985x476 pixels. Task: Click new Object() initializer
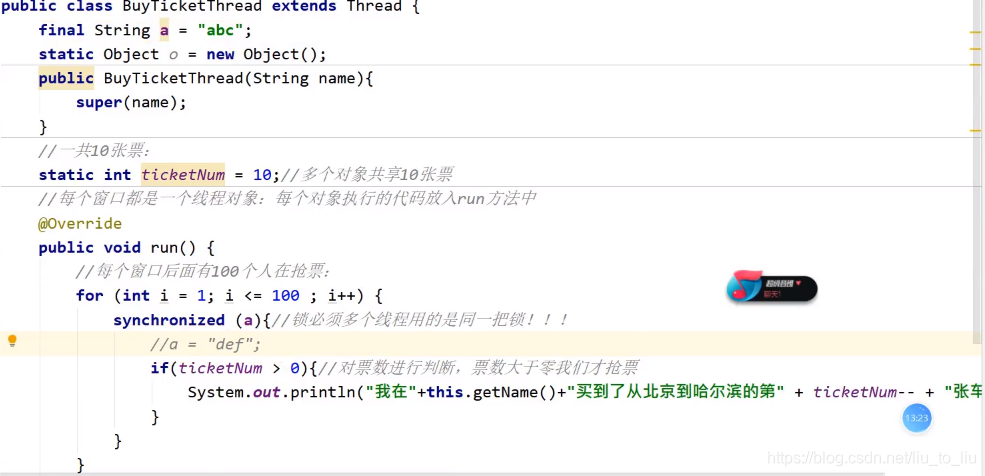(262, 55)
